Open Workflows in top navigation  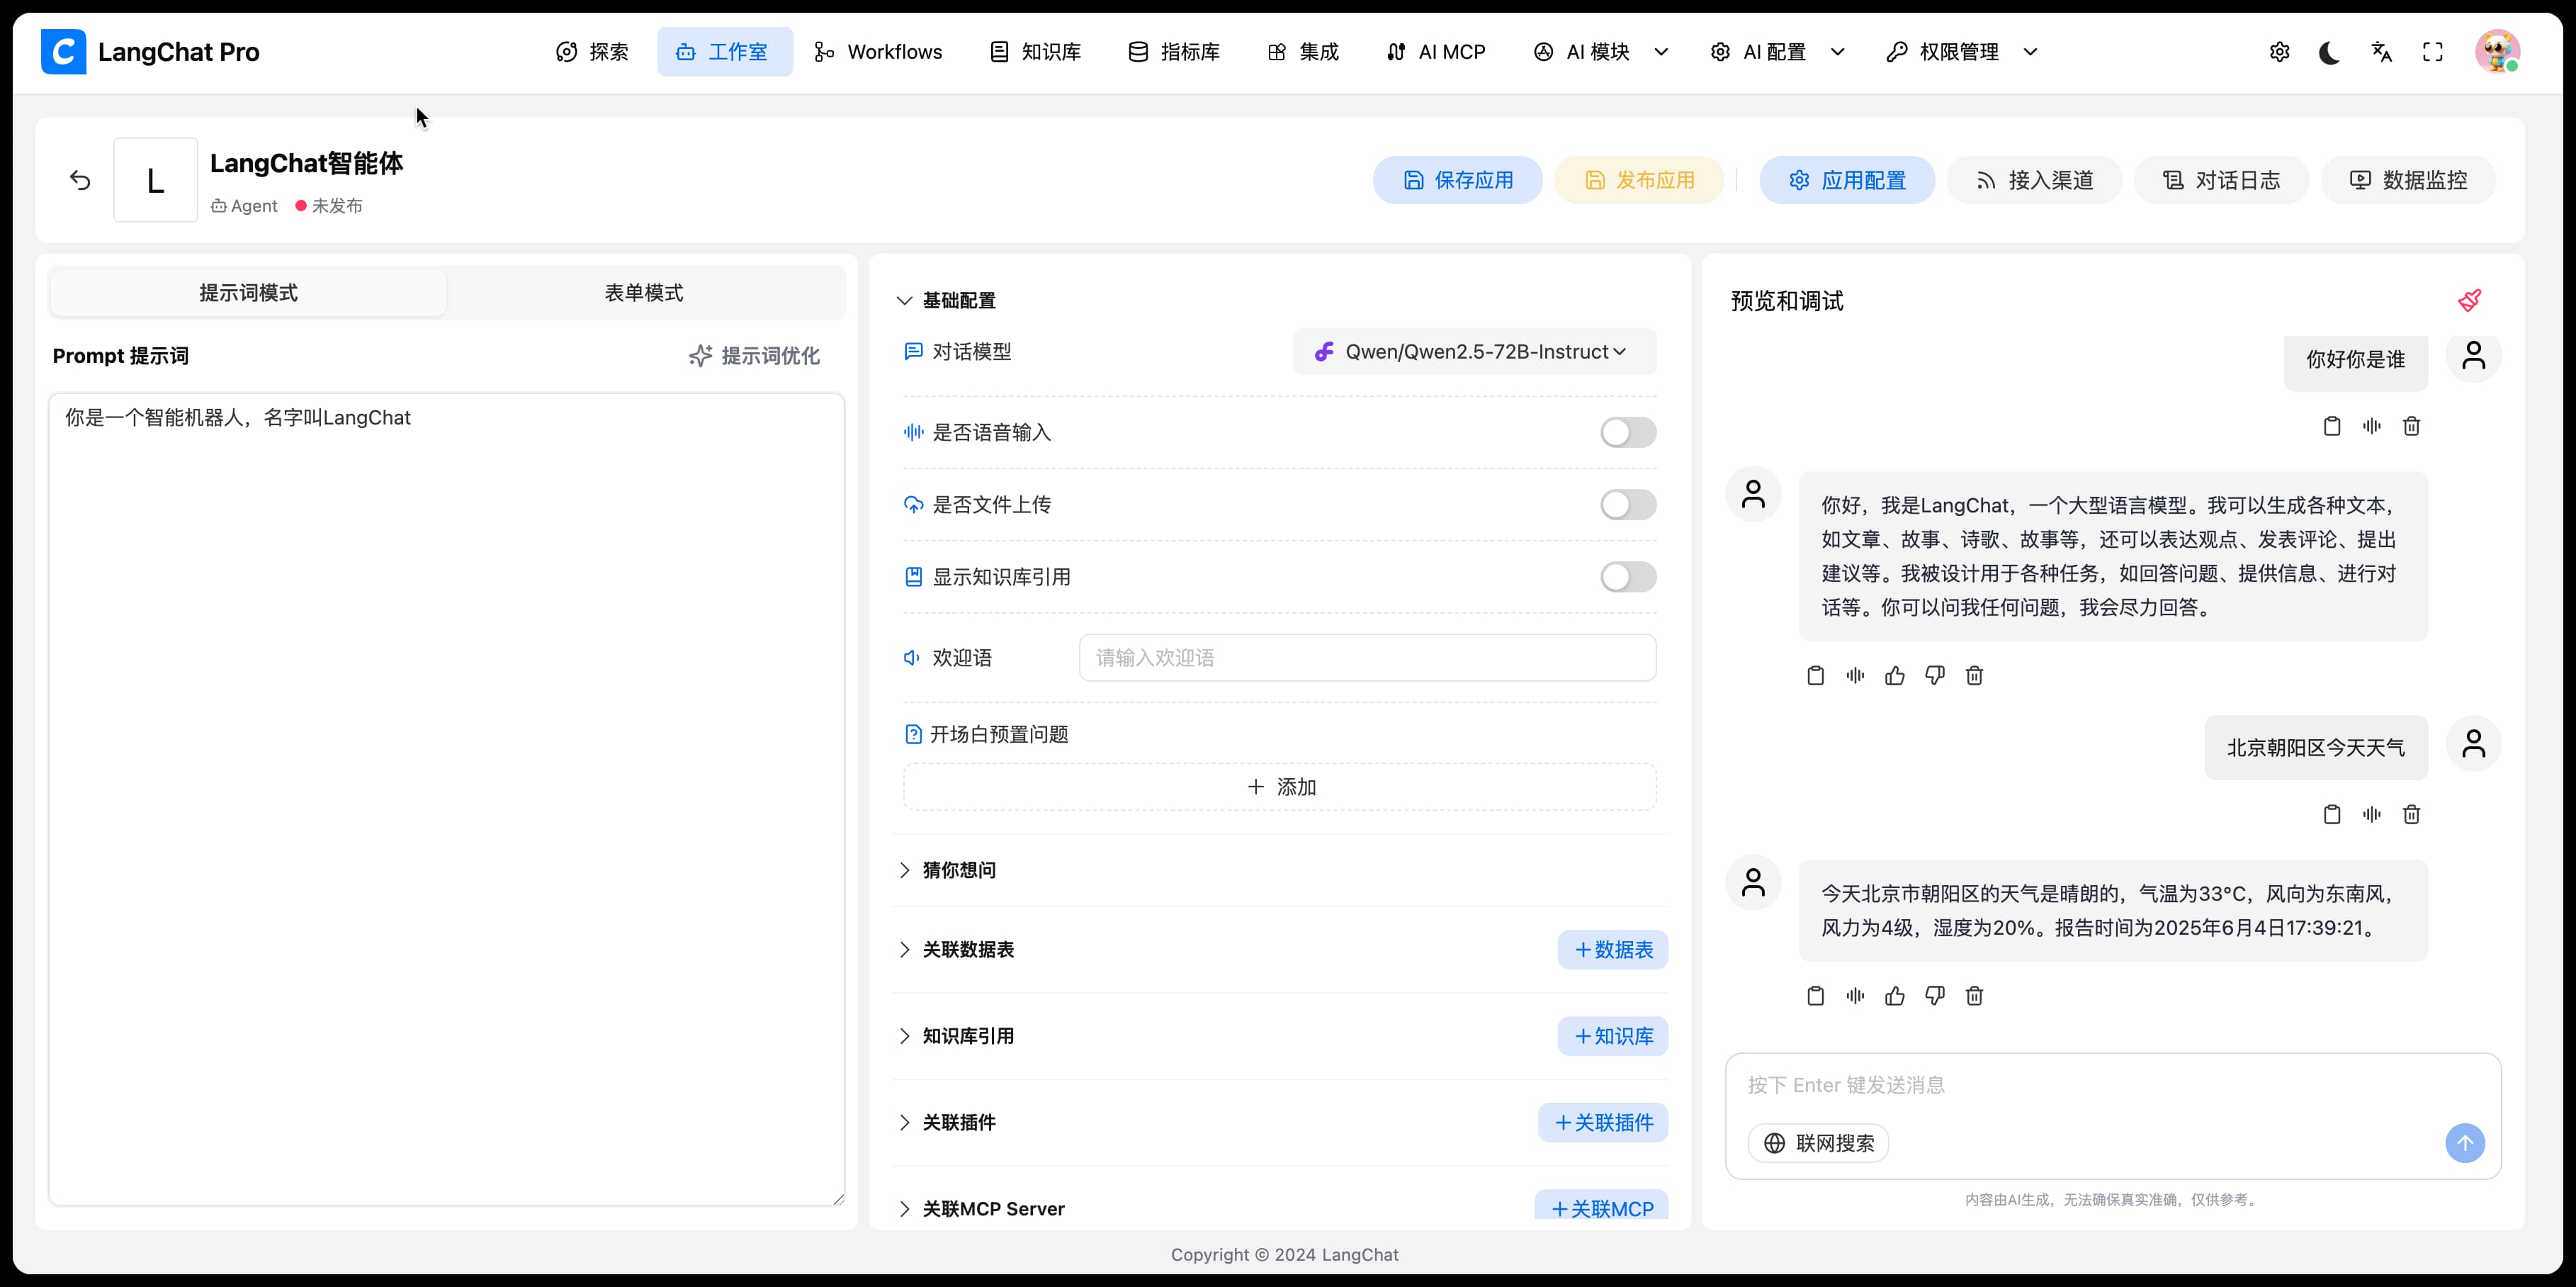pyautogui.click(x=879, y=52)
